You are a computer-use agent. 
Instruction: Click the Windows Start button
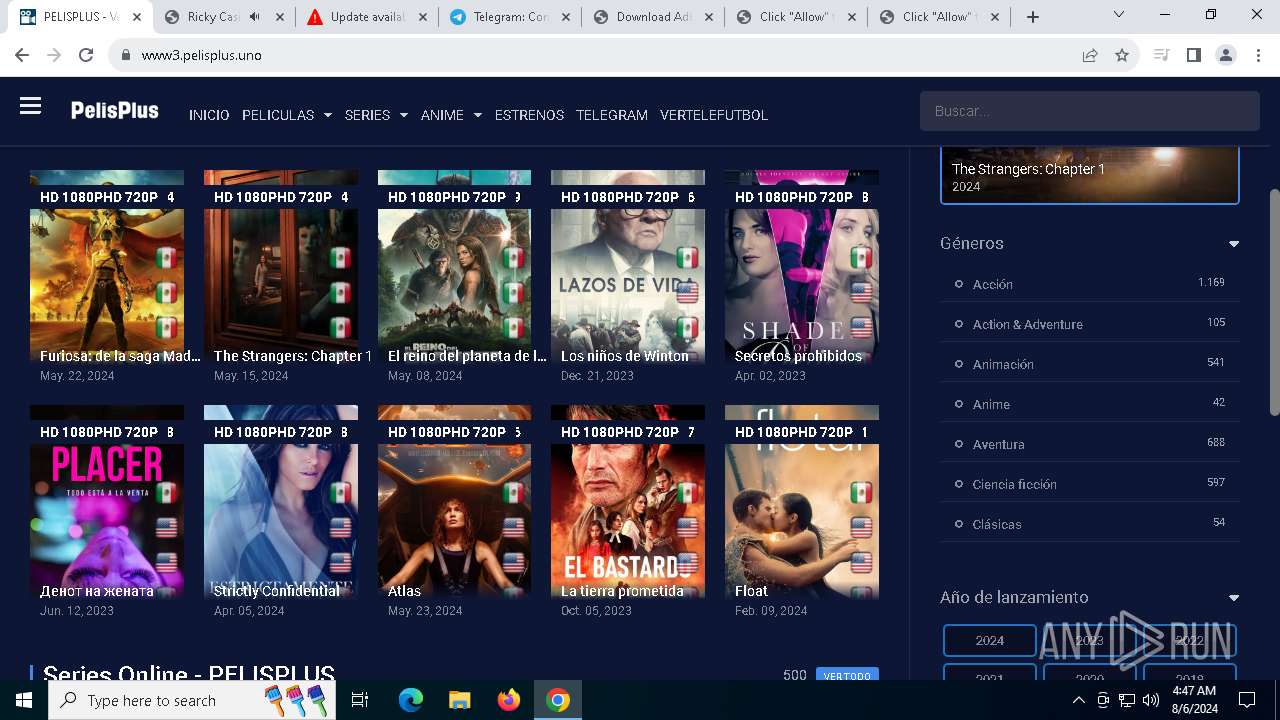point(24,700)
